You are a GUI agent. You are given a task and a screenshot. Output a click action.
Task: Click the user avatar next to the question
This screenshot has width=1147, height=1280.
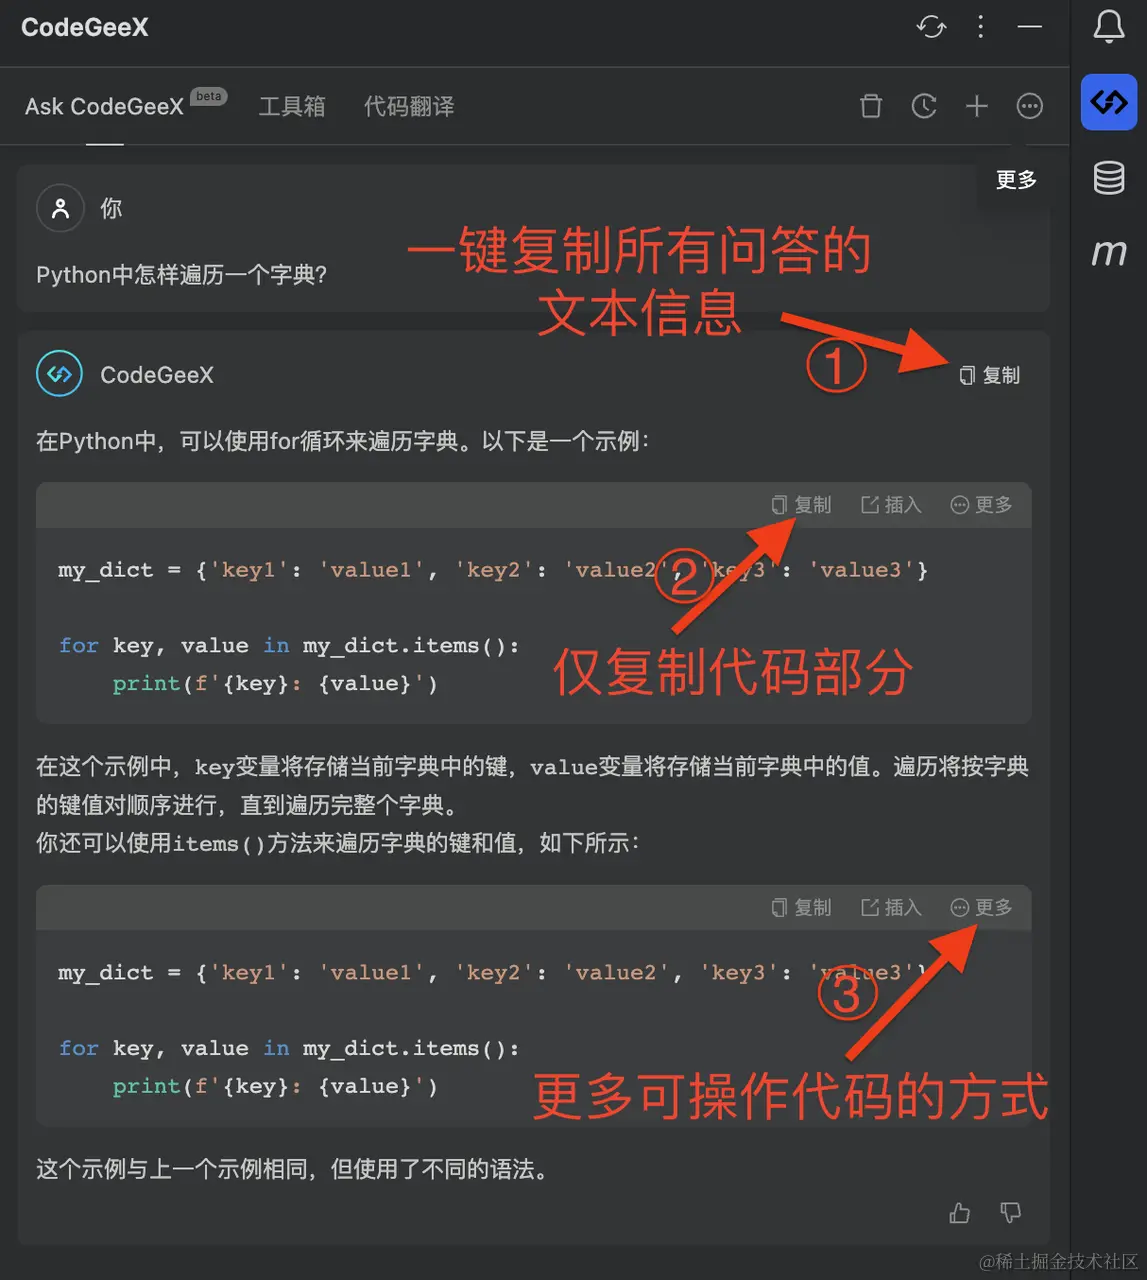pos(60,208)
